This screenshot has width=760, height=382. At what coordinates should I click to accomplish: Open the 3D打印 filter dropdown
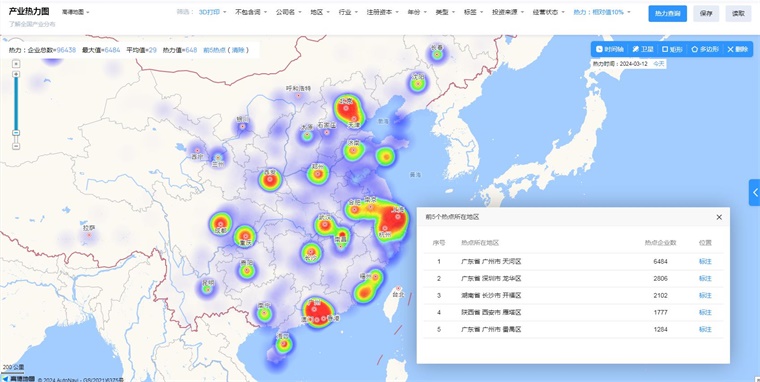point(212,12)
